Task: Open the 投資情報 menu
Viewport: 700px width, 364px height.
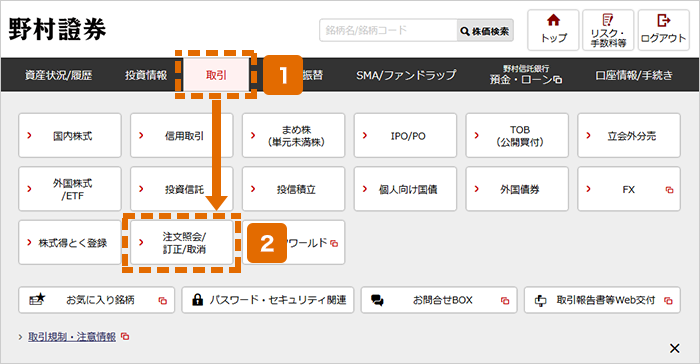Action: 146,75
